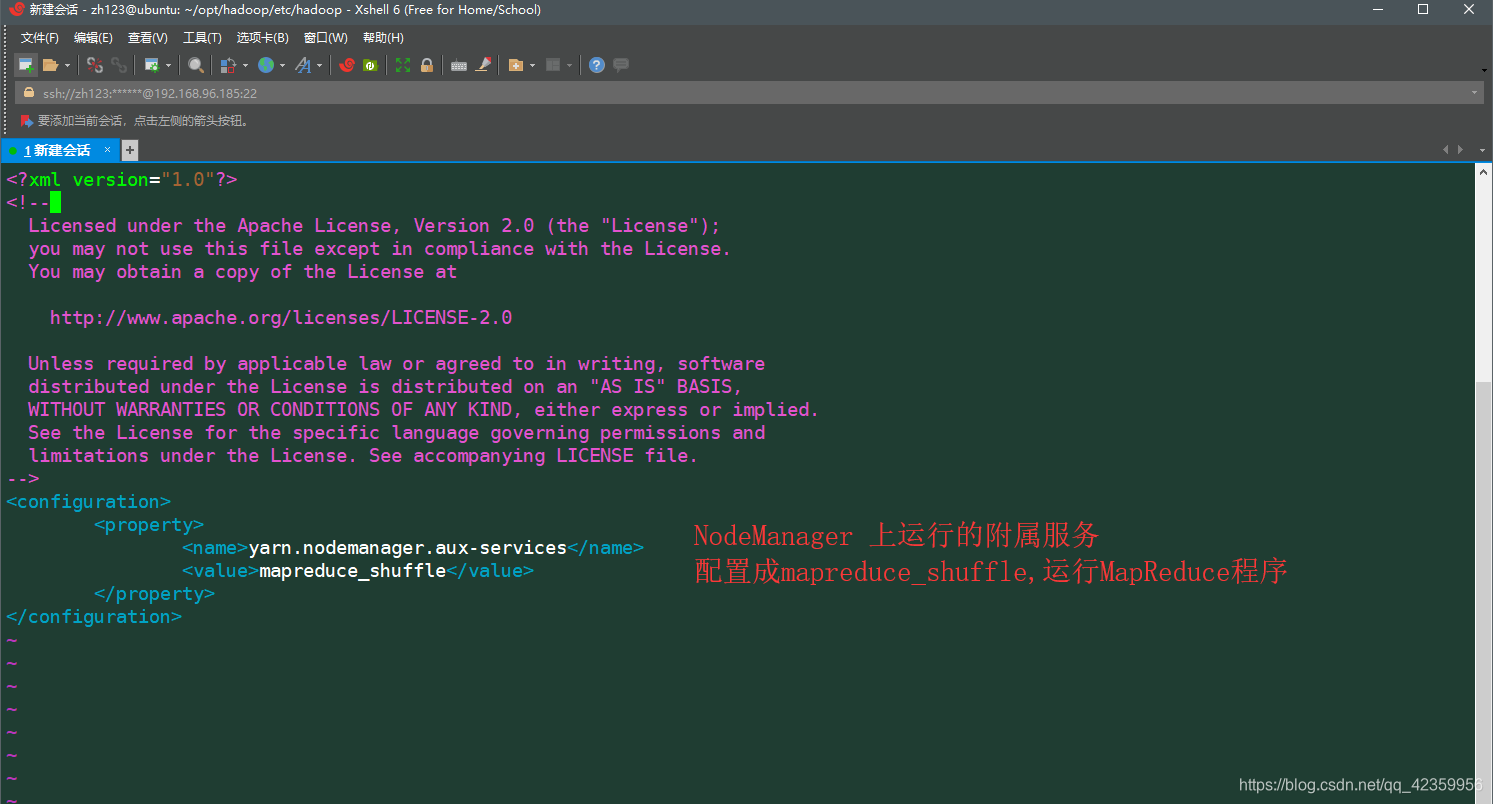This screenshot has height=804, width=1493.
Task: Open 帮助(H) menu
Action: (383, 38)
